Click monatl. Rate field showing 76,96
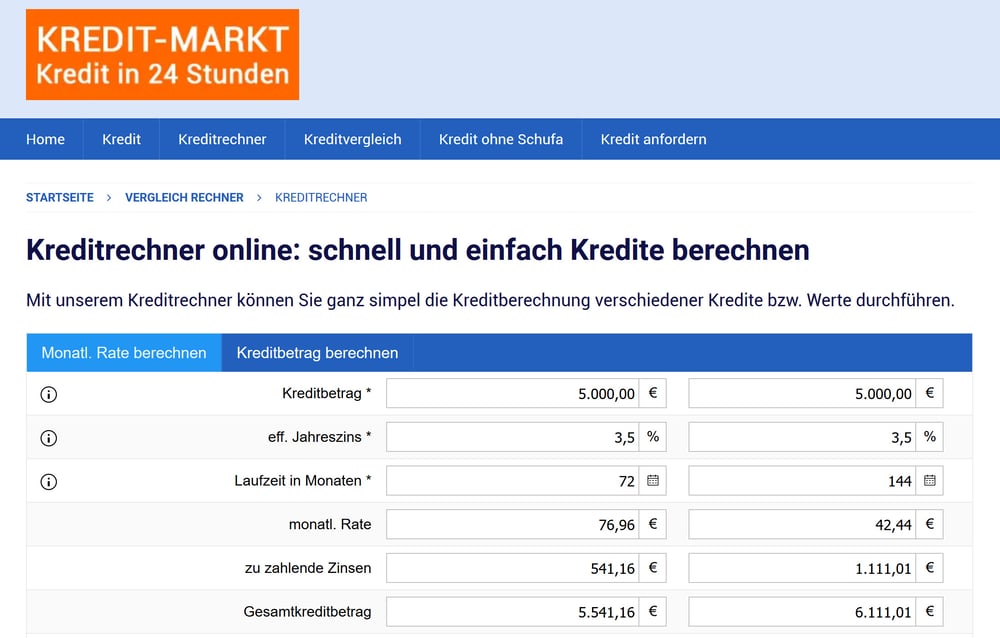 coord(512,524)
